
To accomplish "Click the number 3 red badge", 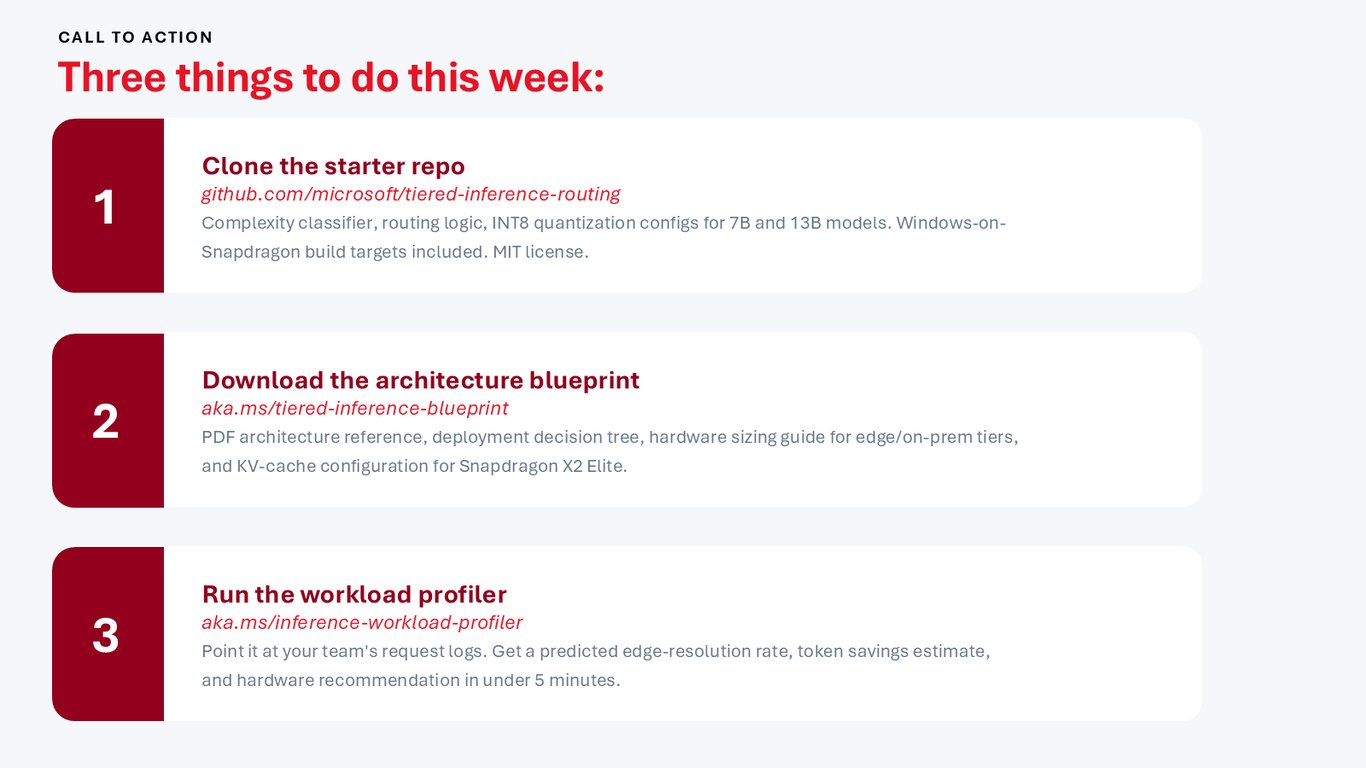I will [x=108, y=634].
